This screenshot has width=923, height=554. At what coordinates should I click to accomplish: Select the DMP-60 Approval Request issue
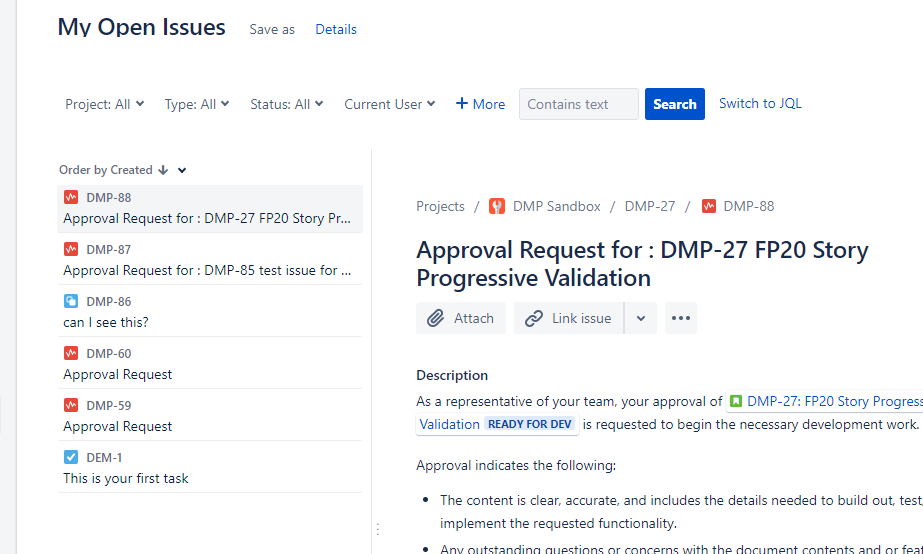(210, 364)
